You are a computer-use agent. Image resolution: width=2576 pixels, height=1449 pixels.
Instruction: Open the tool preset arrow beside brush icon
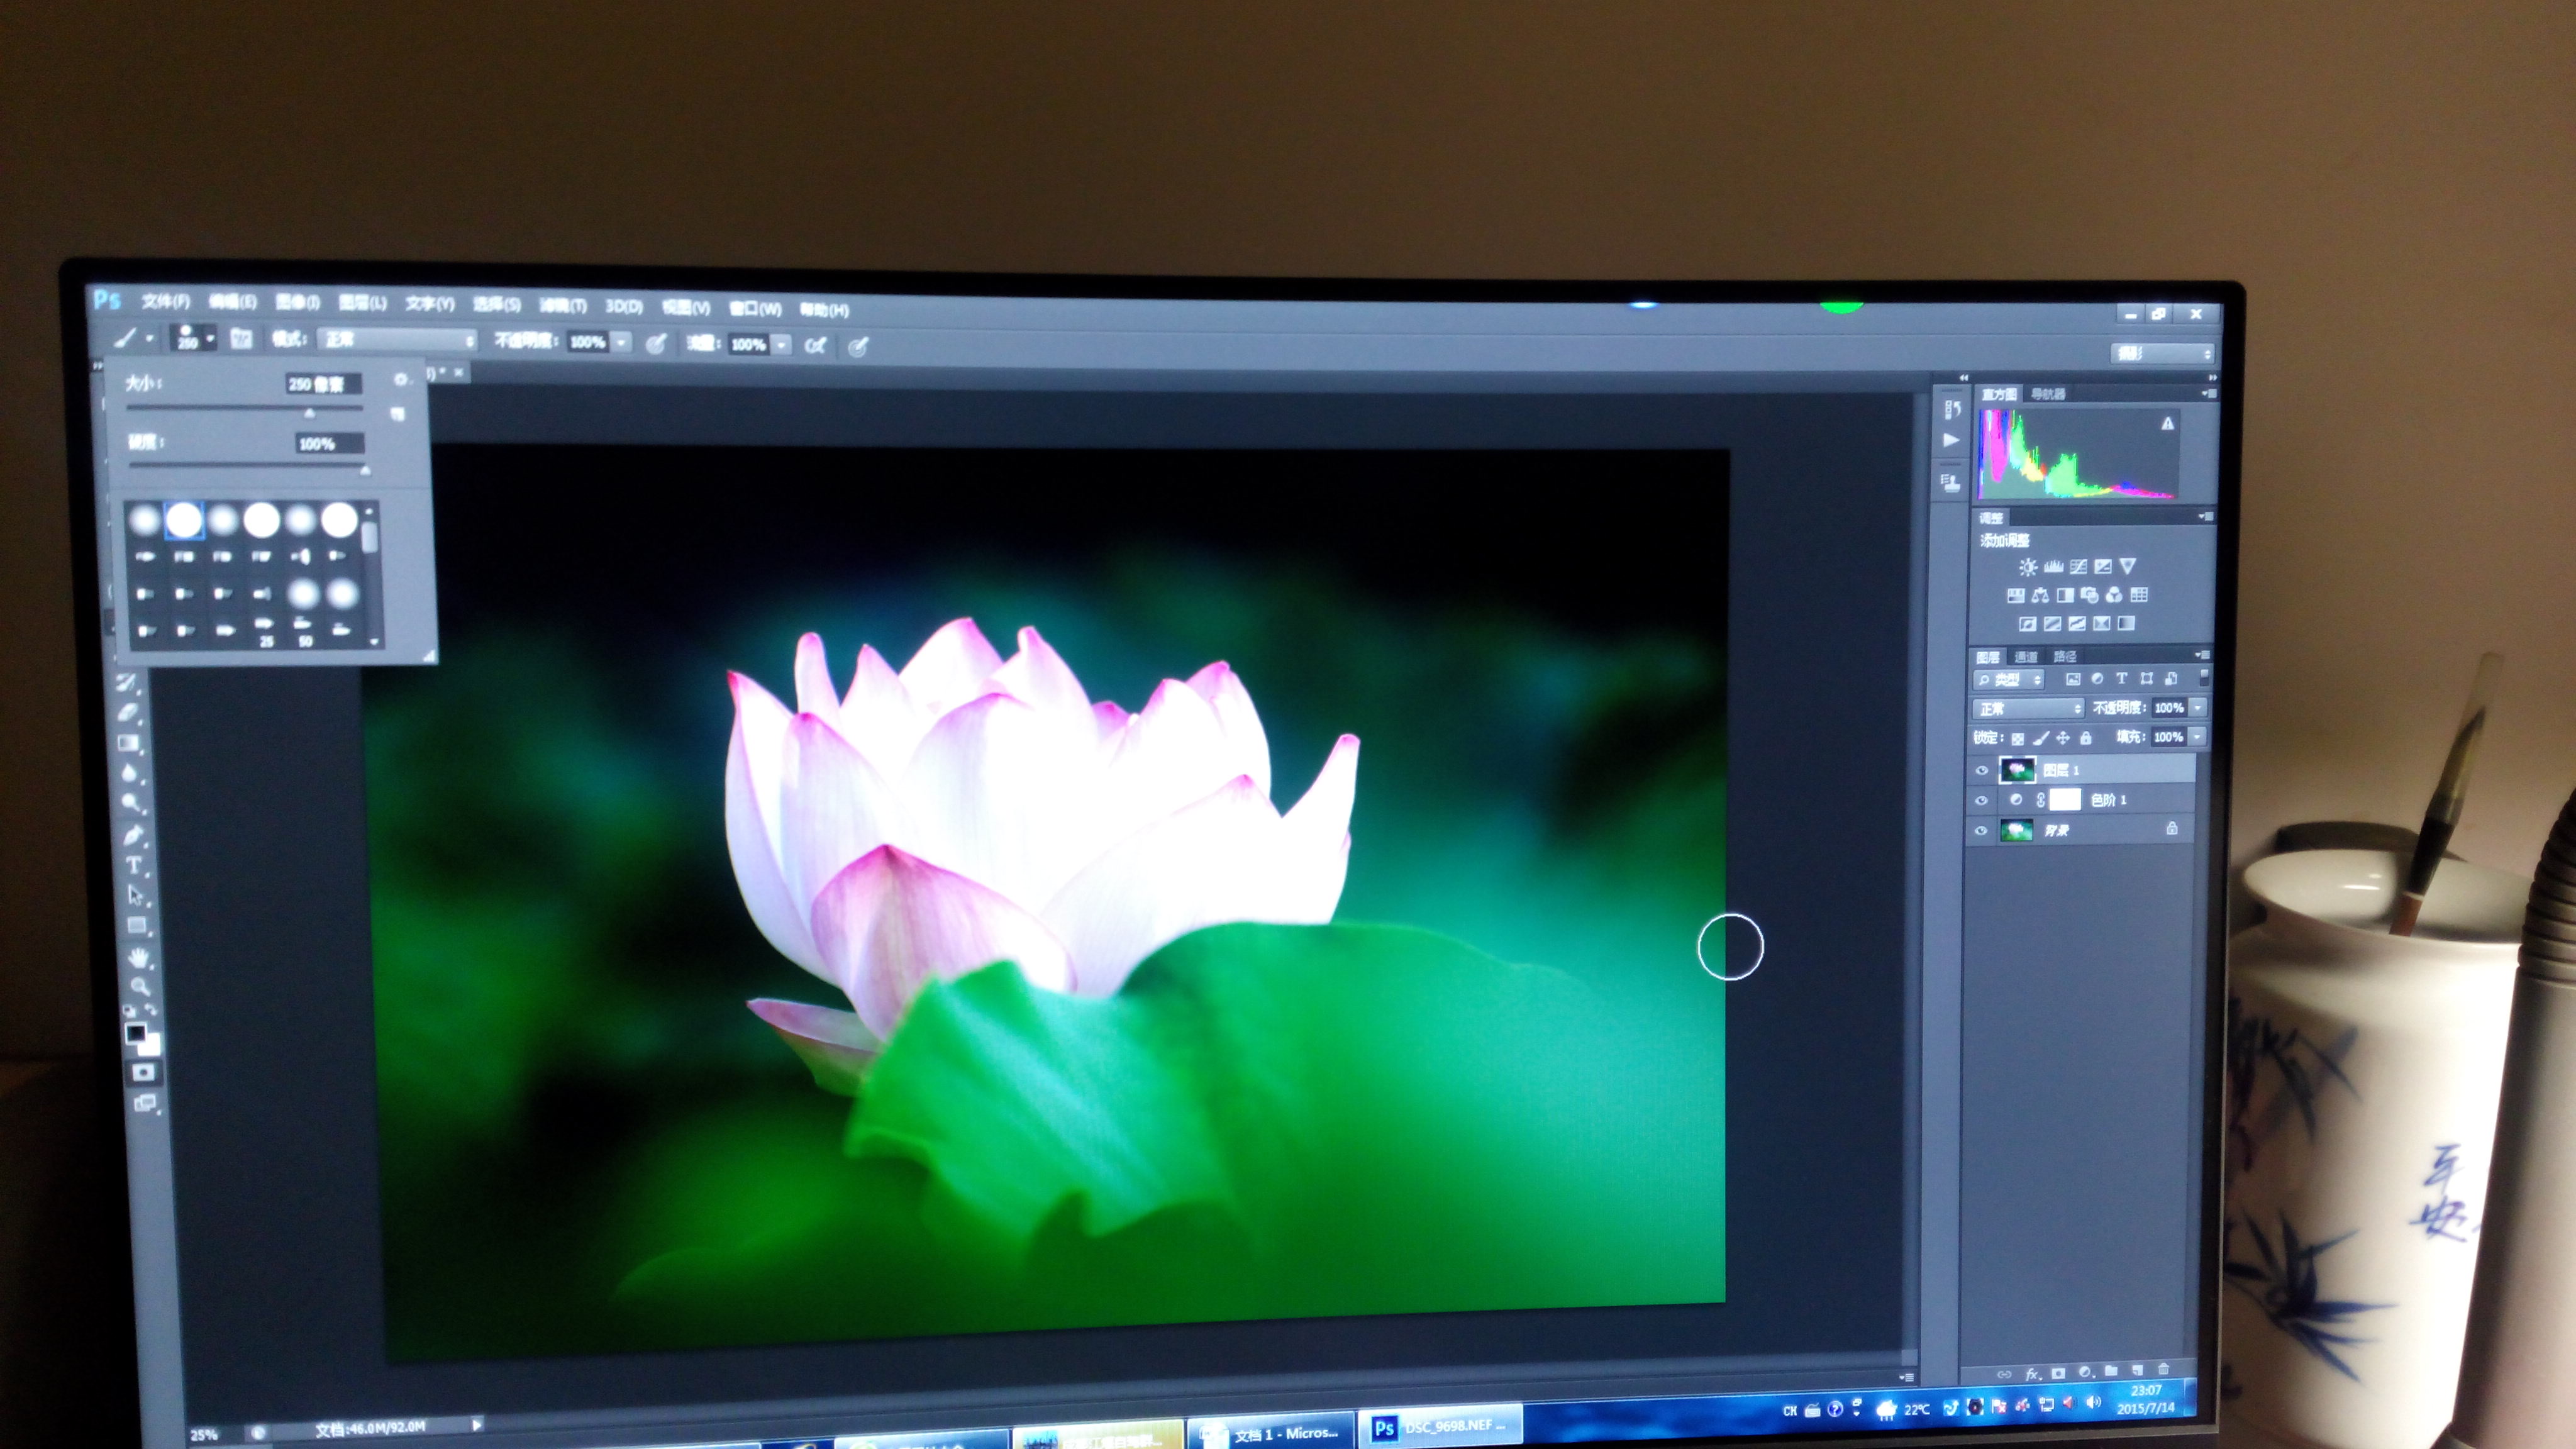click(150, 338)
